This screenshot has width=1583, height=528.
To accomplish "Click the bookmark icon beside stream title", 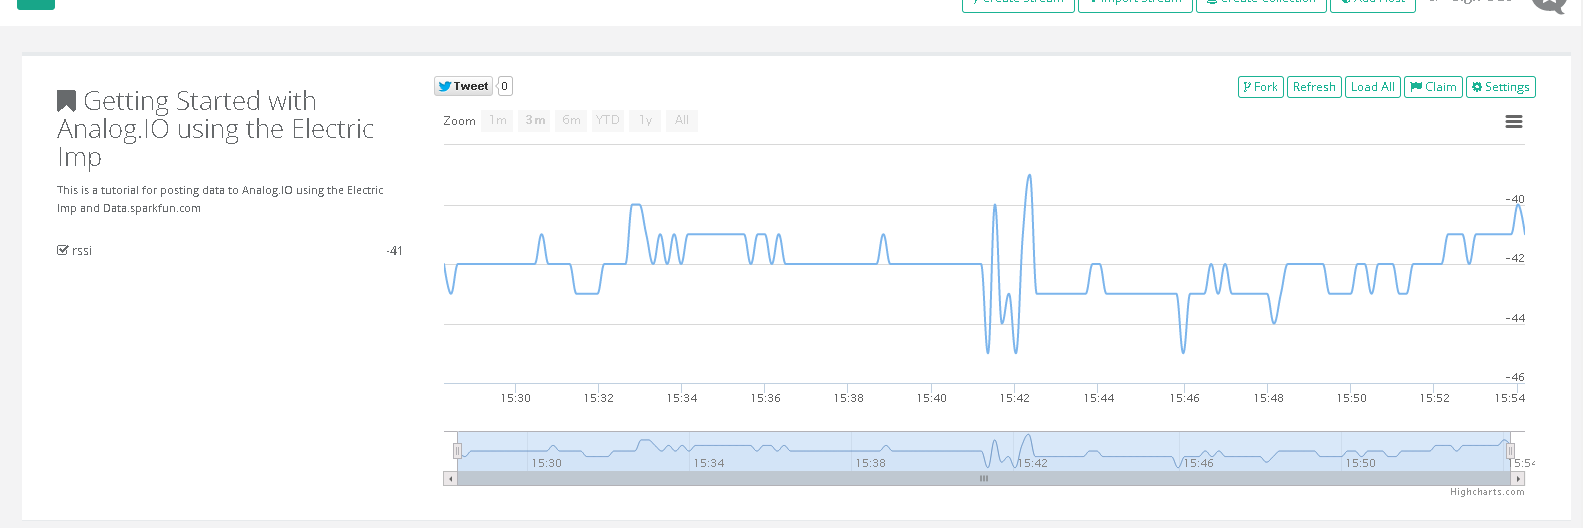I will 67,101.
